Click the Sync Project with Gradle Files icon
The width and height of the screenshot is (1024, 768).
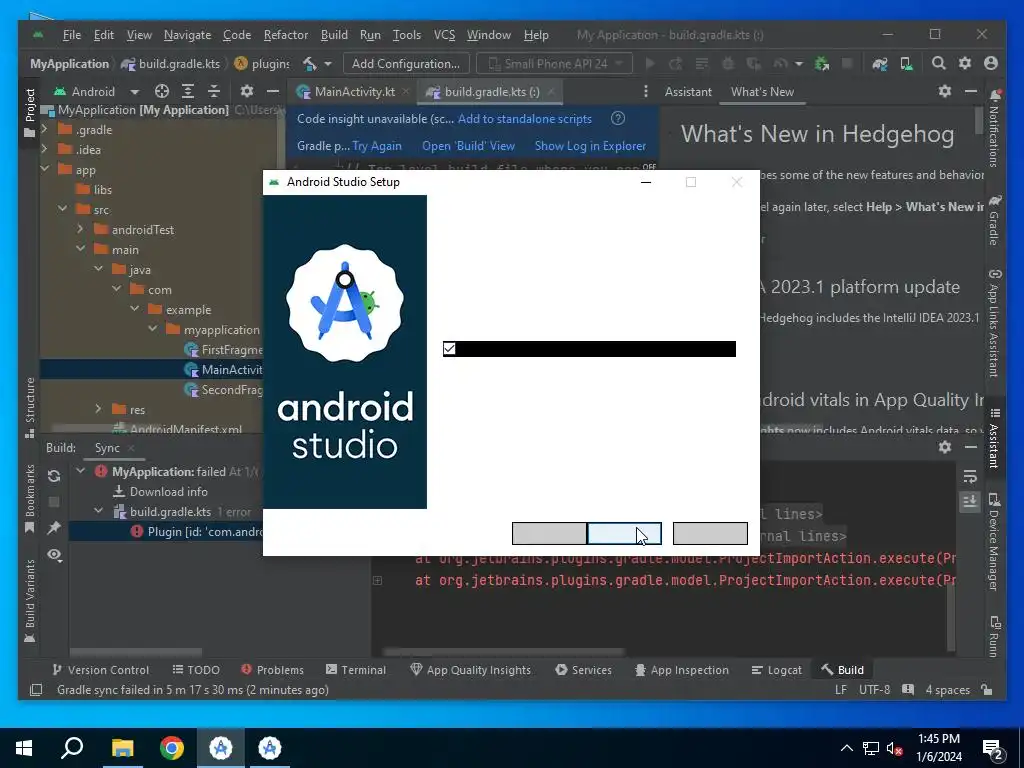(x=880, y=63)
